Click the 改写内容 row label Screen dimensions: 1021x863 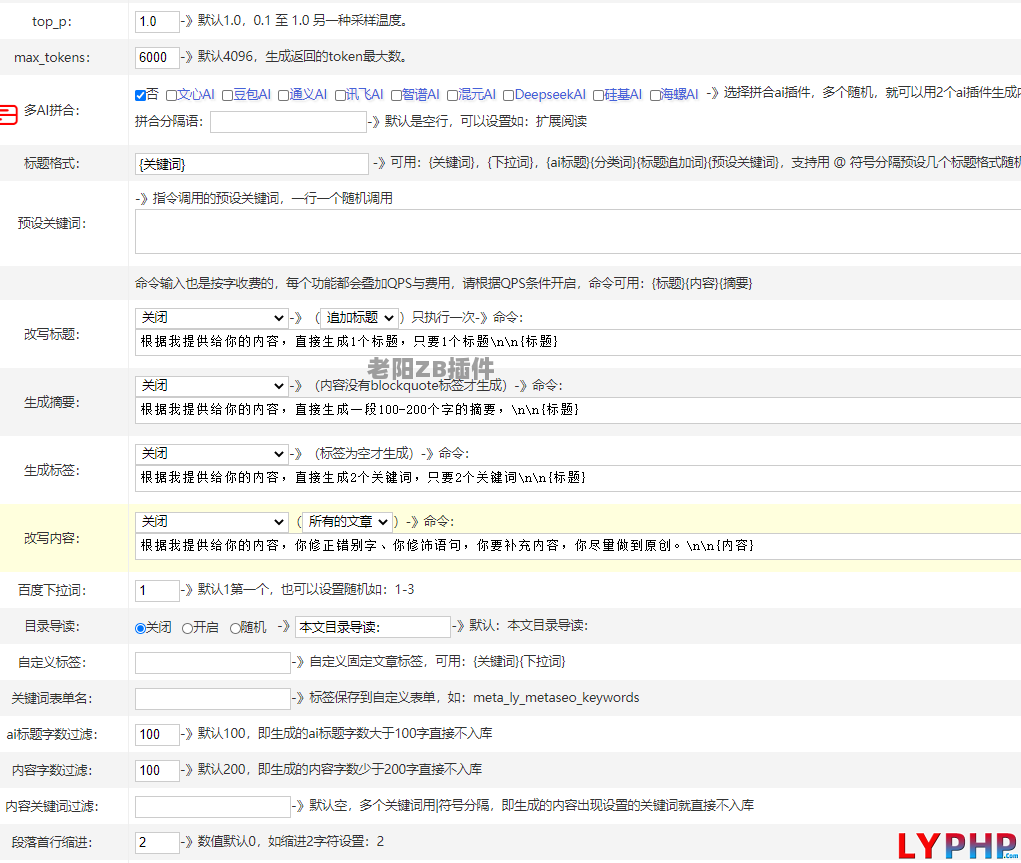point(52,539)
